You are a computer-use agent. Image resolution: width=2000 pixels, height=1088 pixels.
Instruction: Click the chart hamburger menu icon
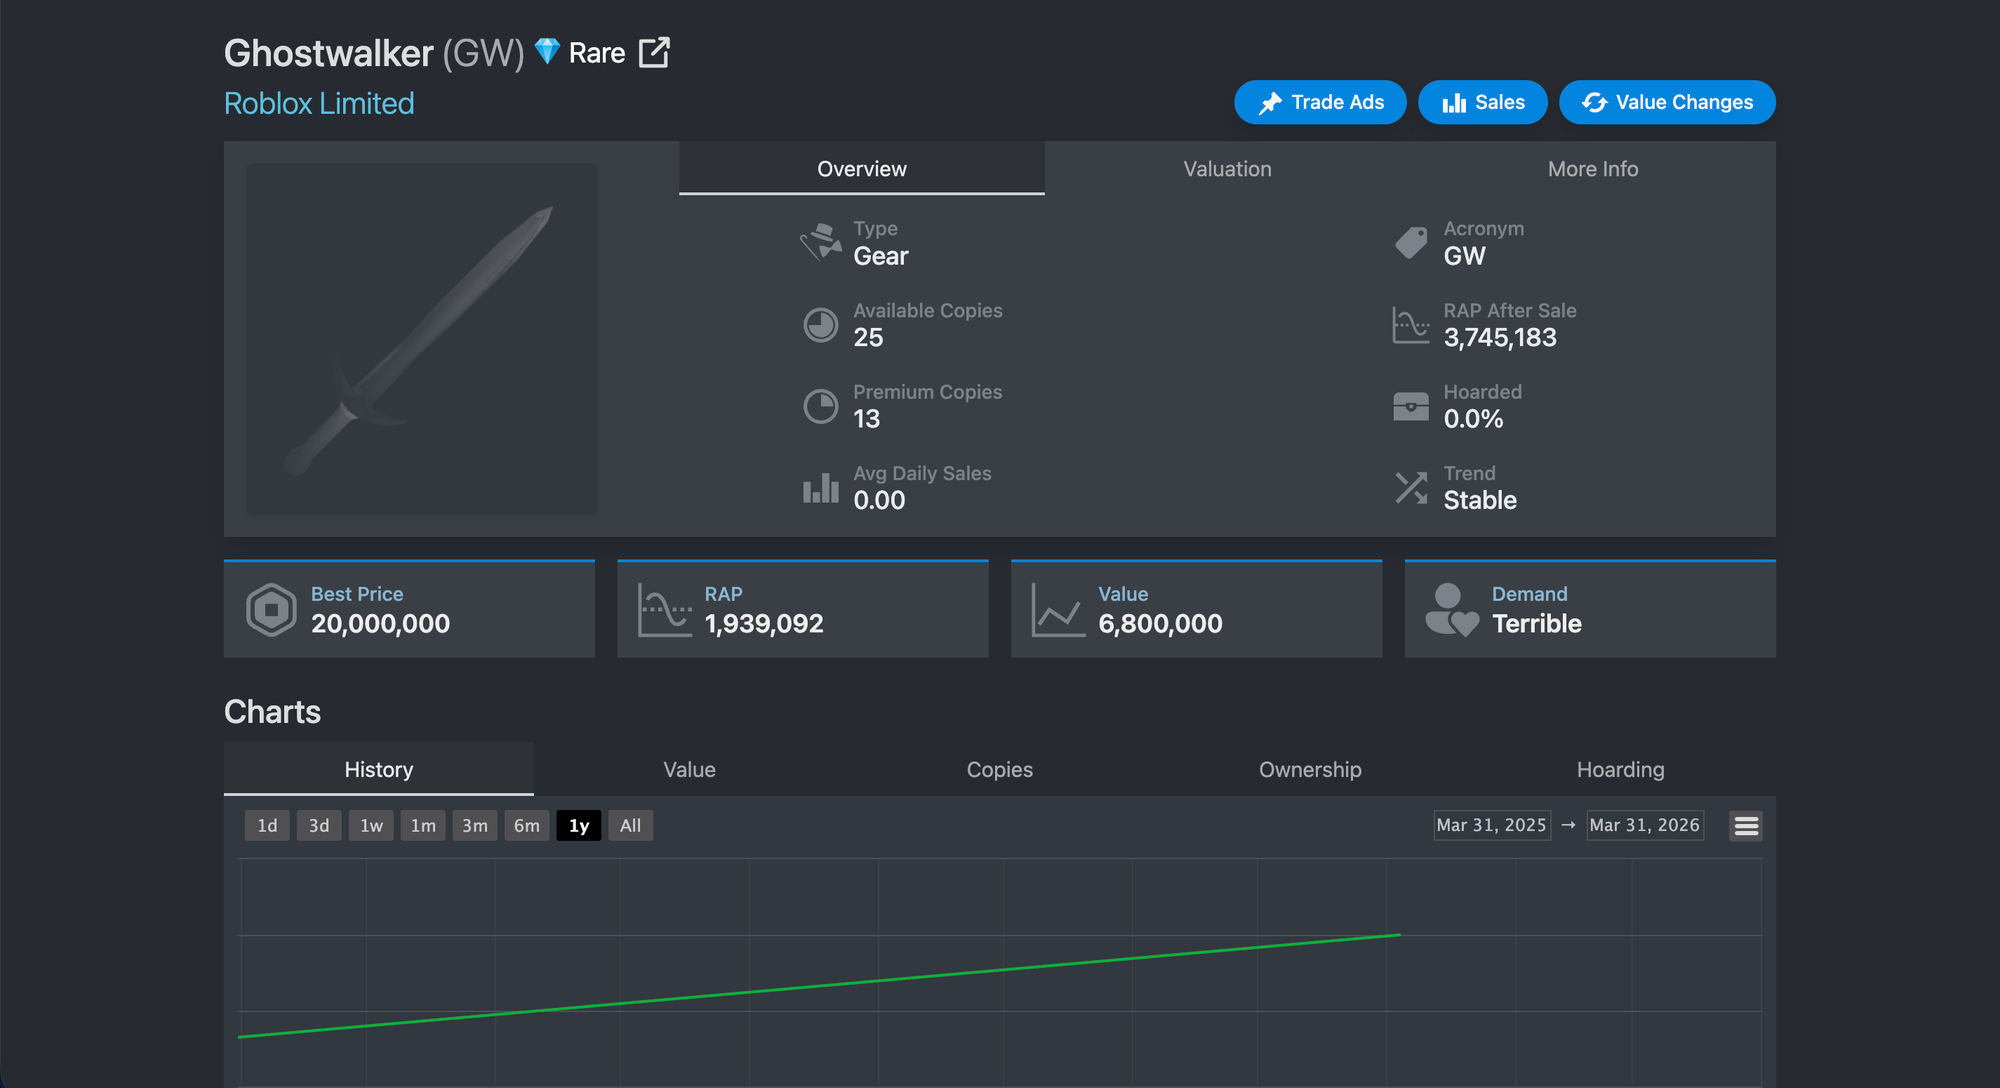click(1746, 826)
